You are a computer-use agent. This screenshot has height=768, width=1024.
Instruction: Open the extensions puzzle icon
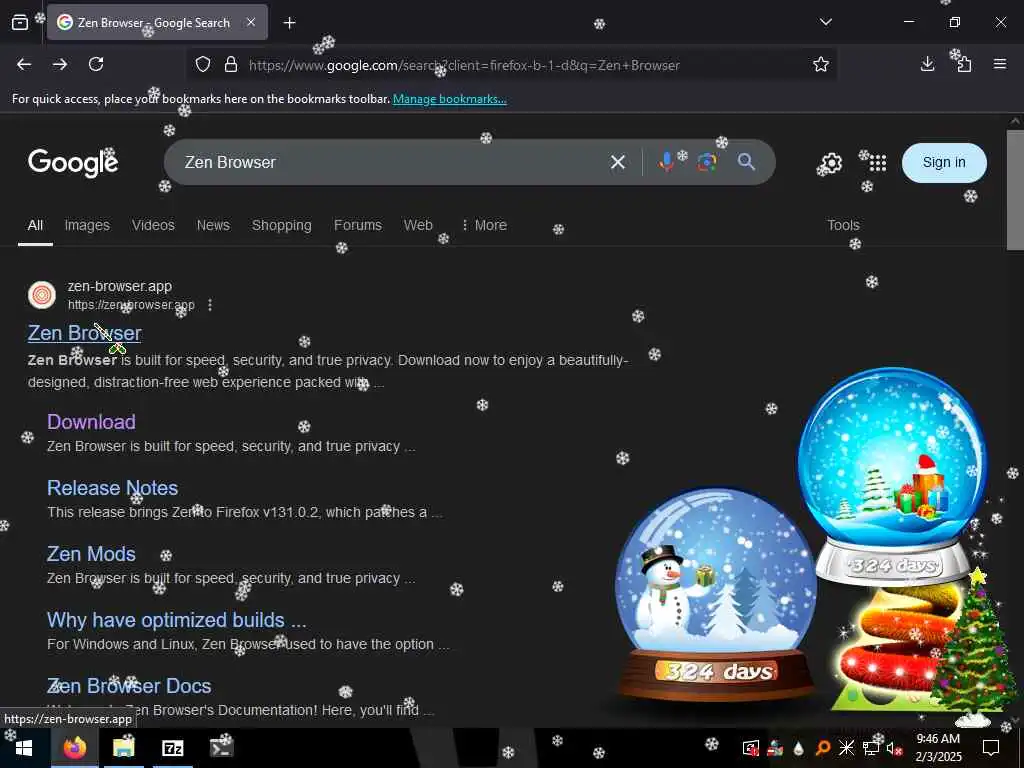coord(964,64)
